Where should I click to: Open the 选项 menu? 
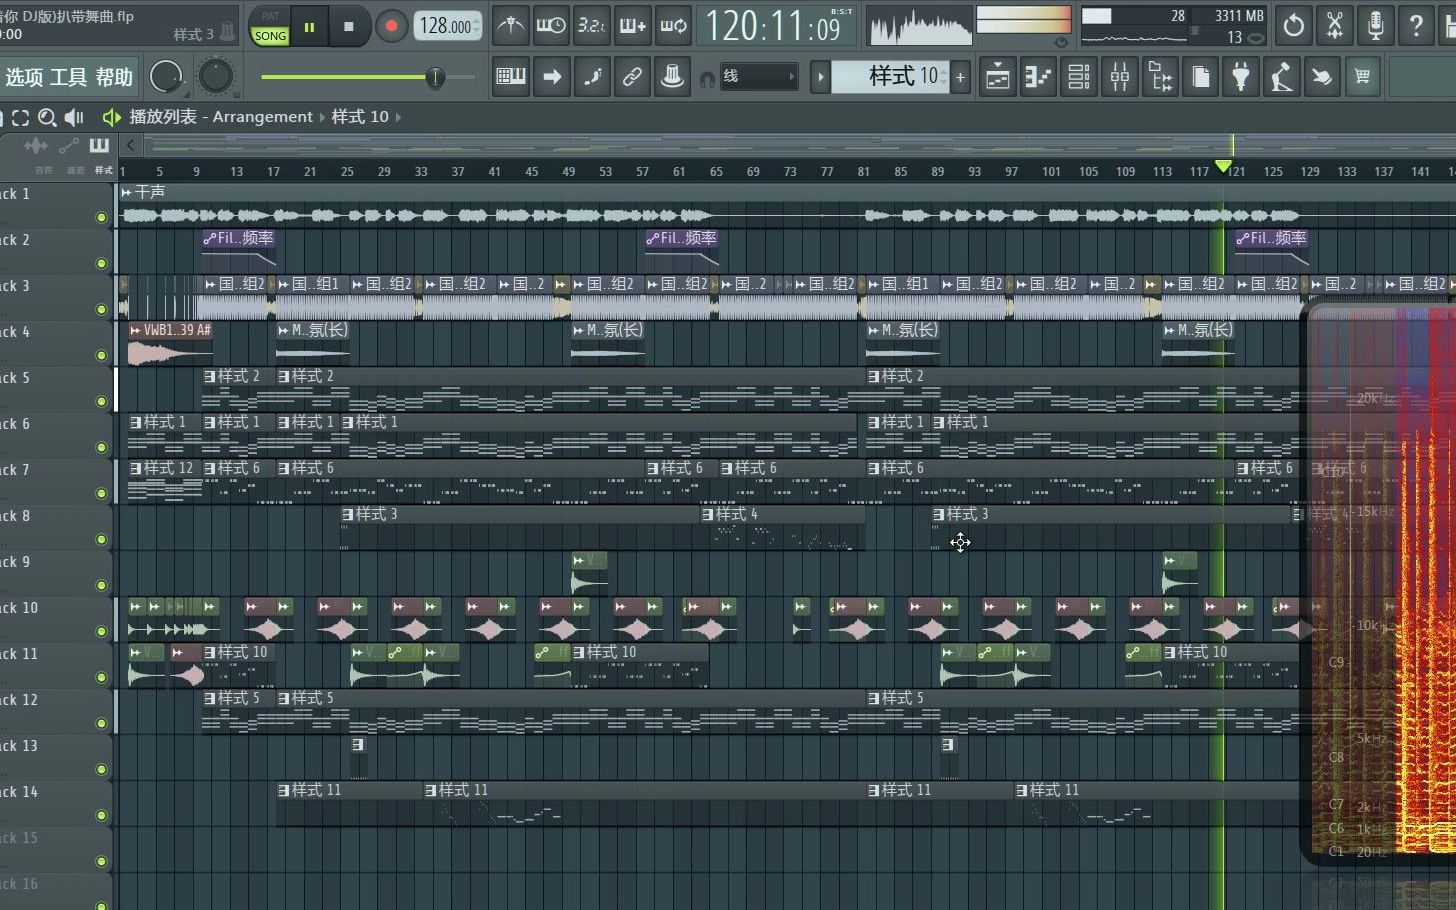(x=24, y=78)
